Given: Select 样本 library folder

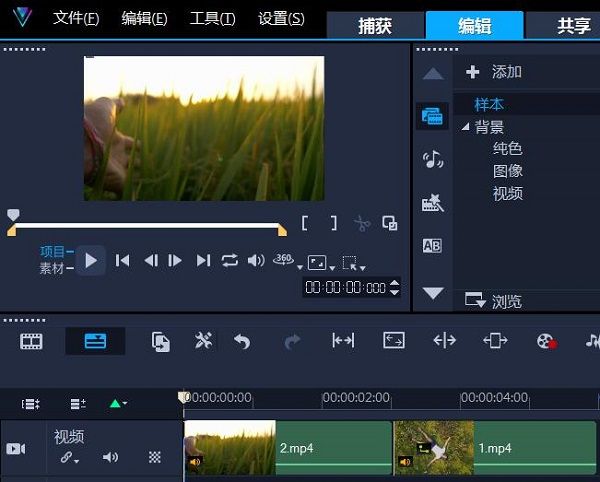Looking at the screenshot, I should 489,104.
